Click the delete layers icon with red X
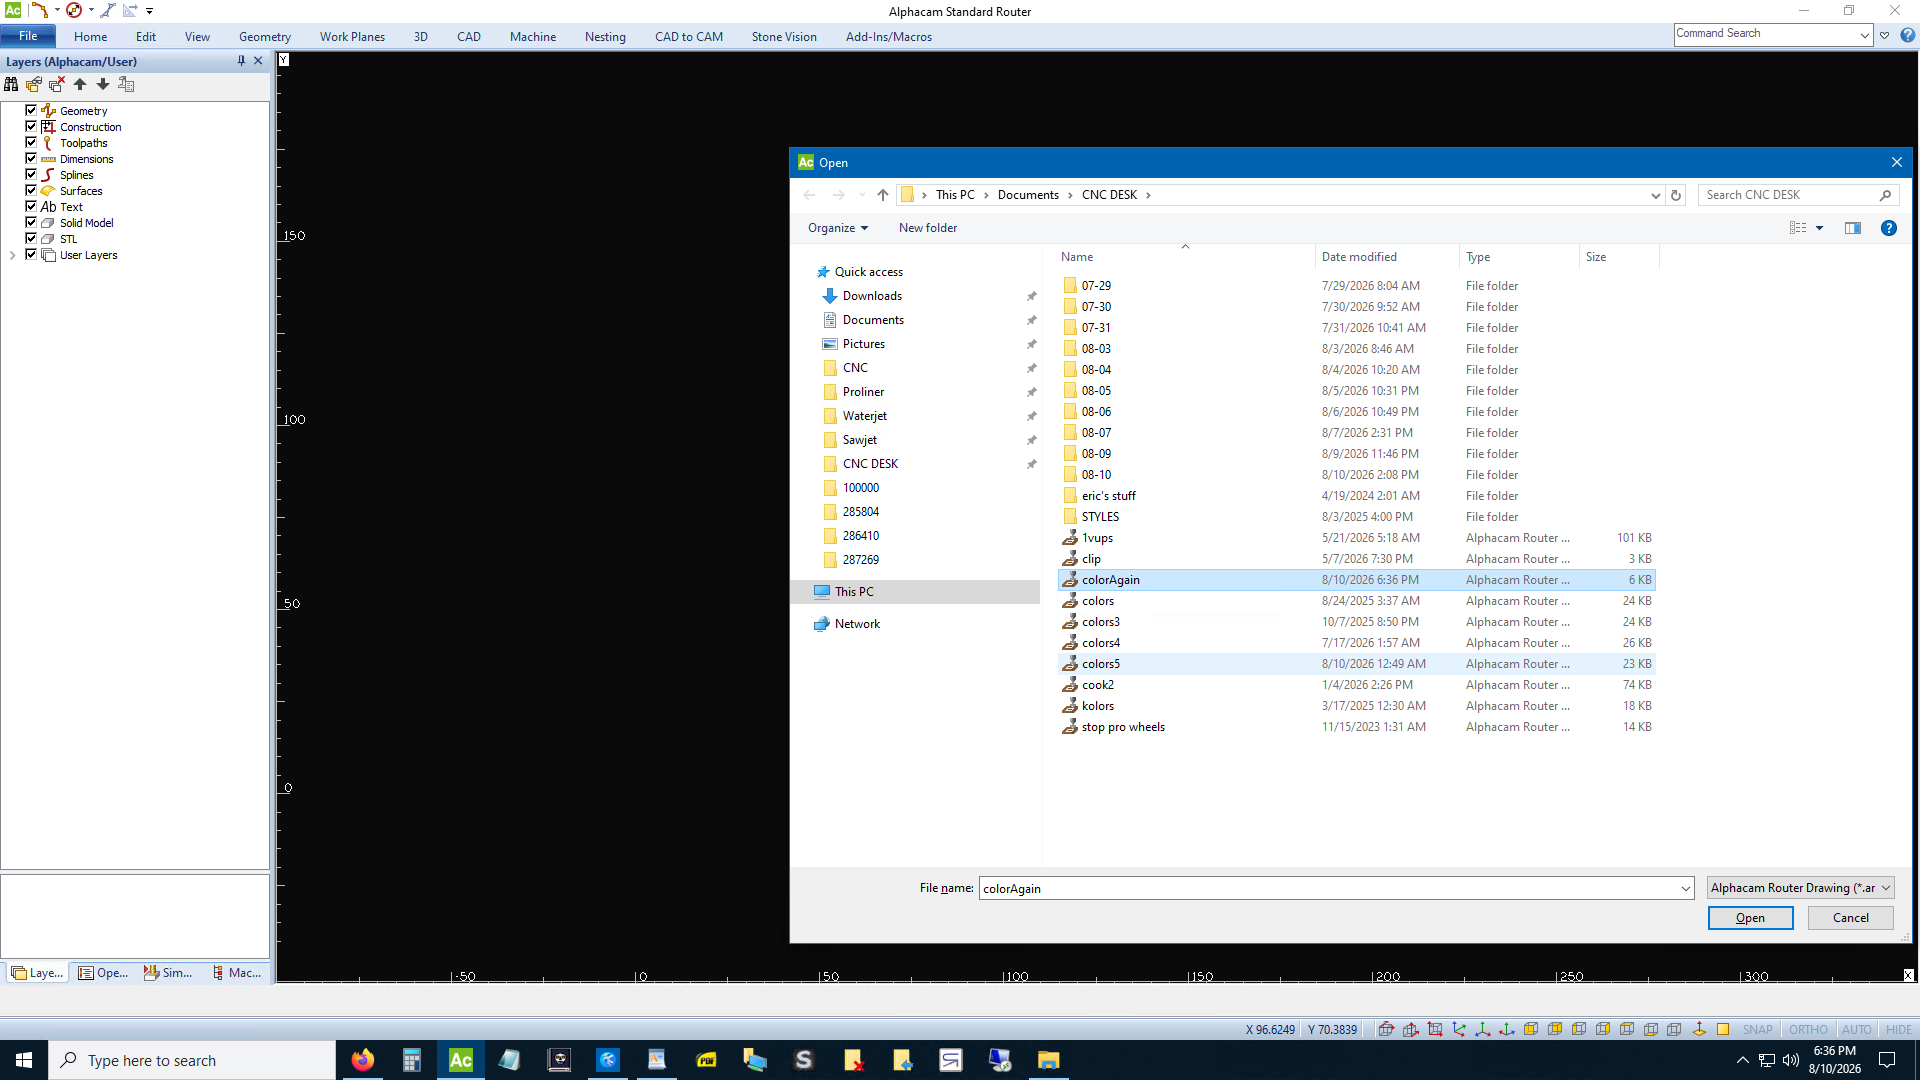The image size is (1920, 1080). [x=57, y=85]
